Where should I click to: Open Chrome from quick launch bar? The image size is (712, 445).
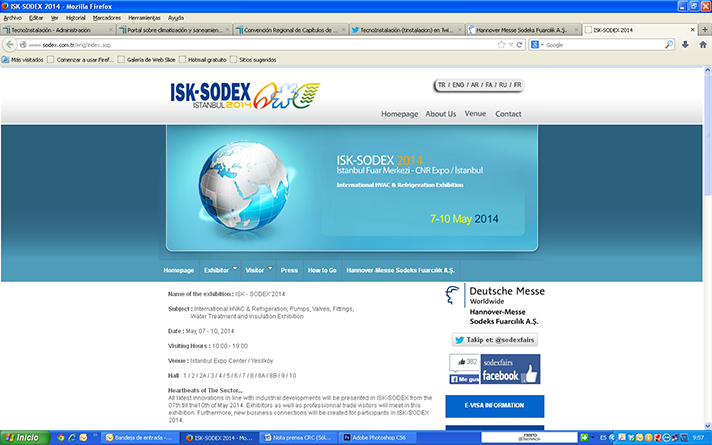(61, 438)
